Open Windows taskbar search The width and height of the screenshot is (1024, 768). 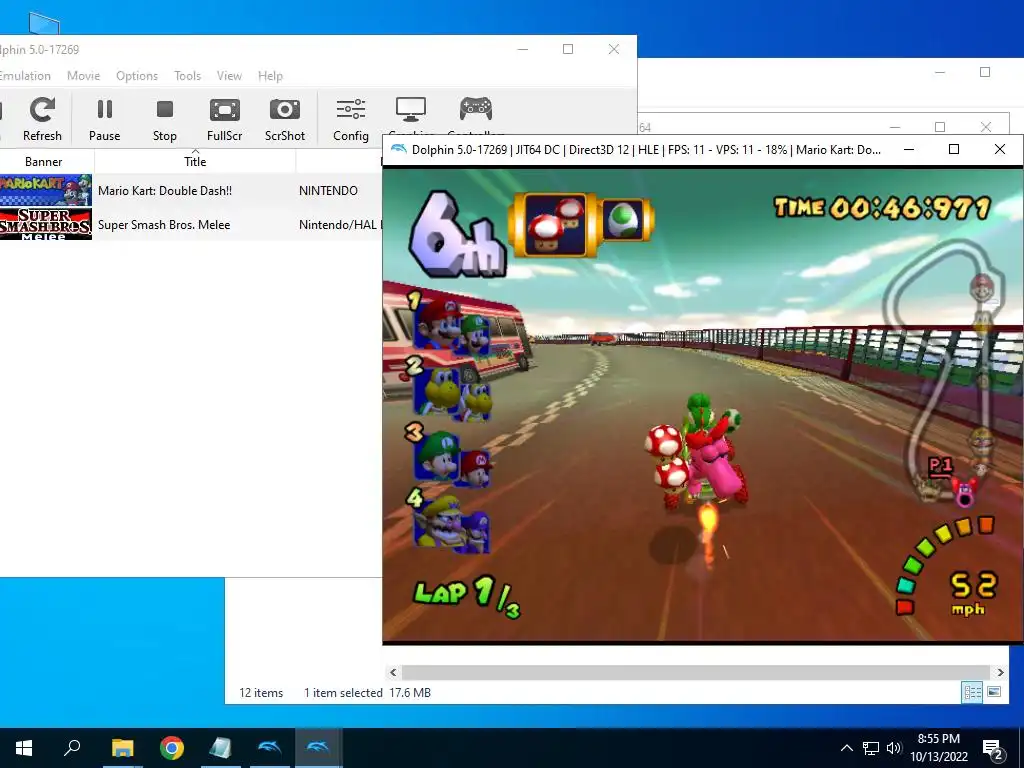72,748
